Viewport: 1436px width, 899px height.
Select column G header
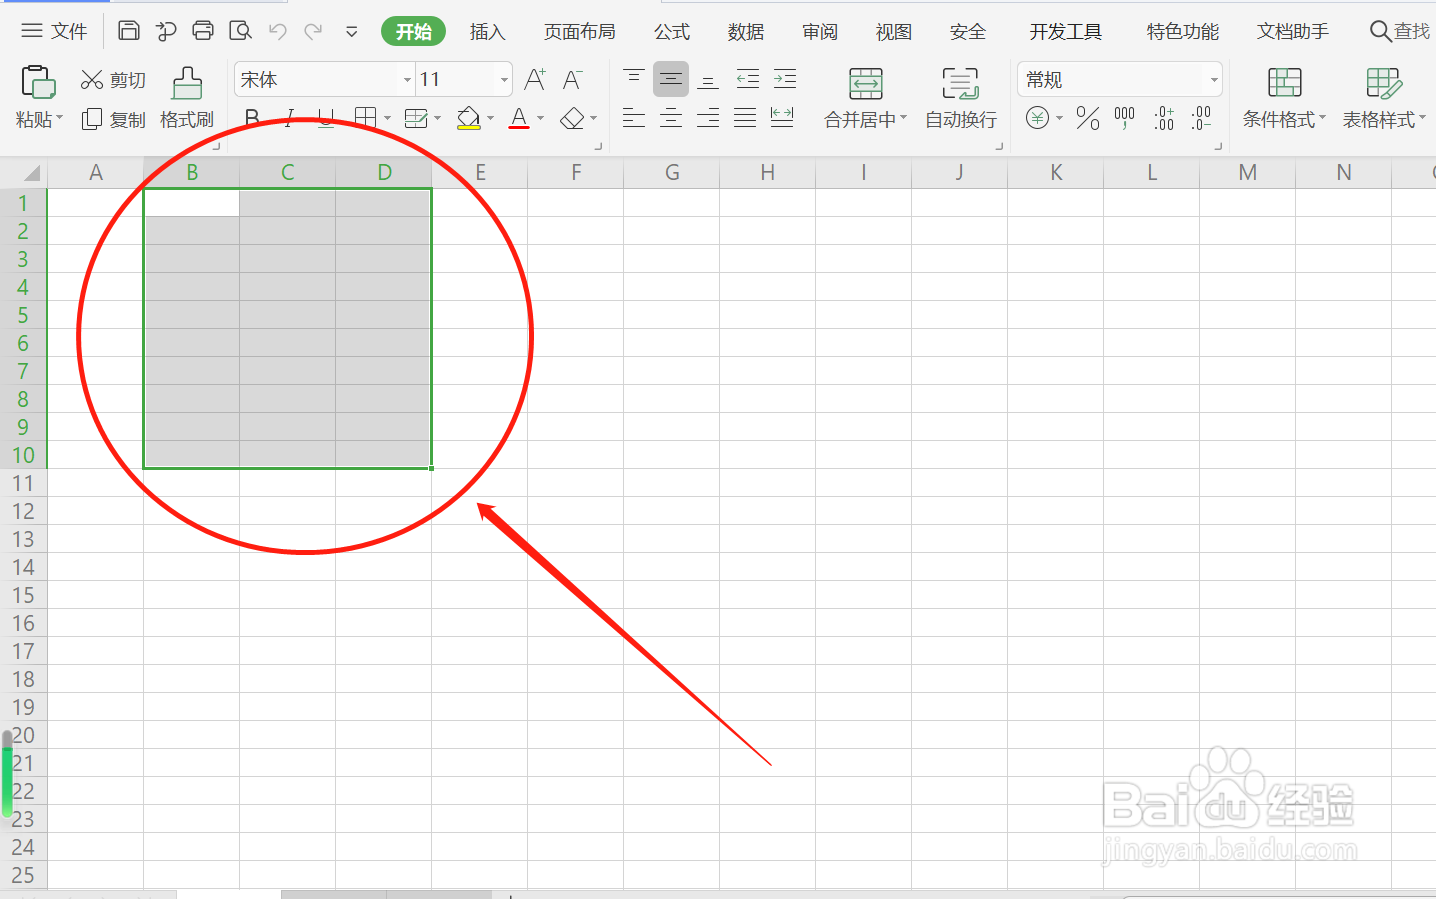click(x=672, y=173)
